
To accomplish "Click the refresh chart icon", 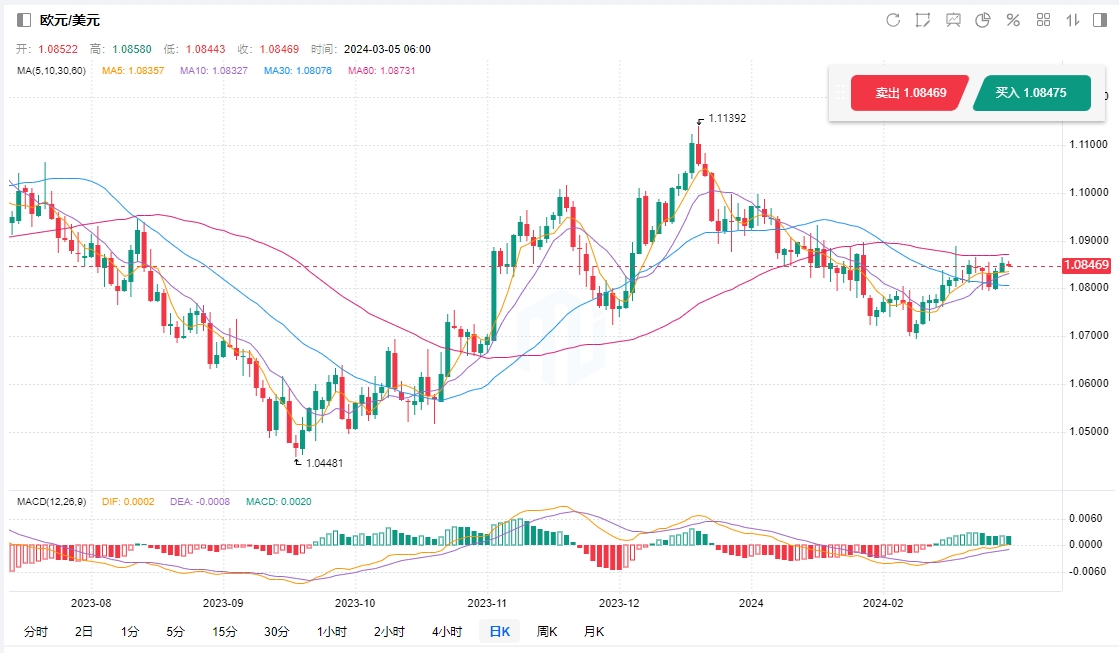I will (x=893, y=20).
